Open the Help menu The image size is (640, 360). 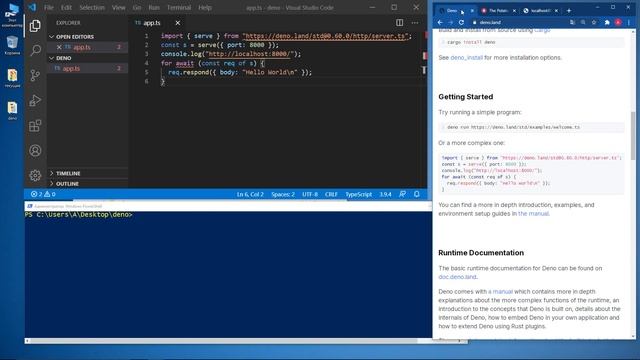(205, 7)
